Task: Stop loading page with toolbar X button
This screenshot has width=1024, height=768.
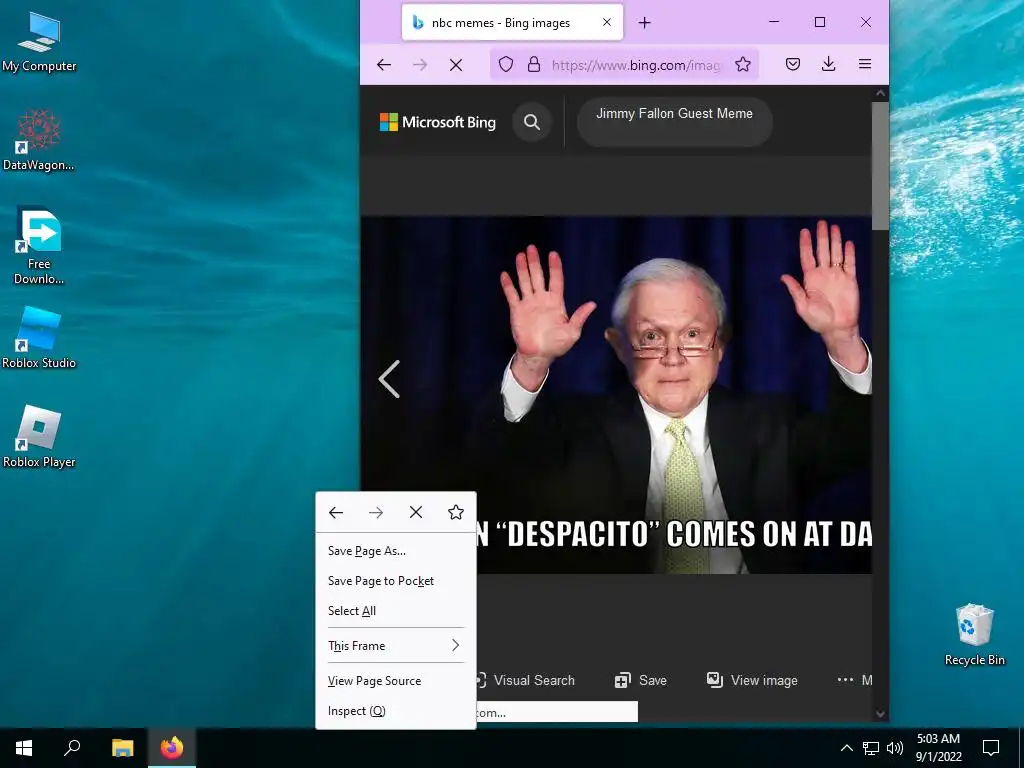Action: coord(456,64)
